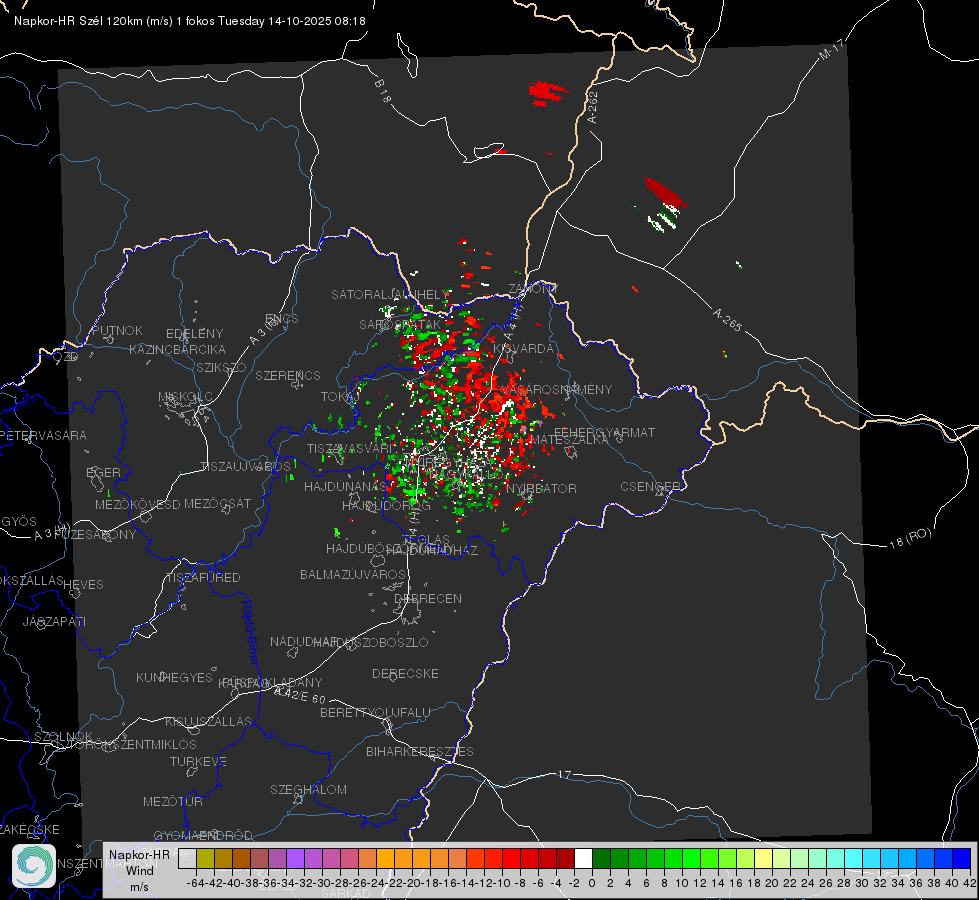Click the MEZŐKÖVESD city label
979x900 pixels.
pyautogui.click(x=137, y=504)
